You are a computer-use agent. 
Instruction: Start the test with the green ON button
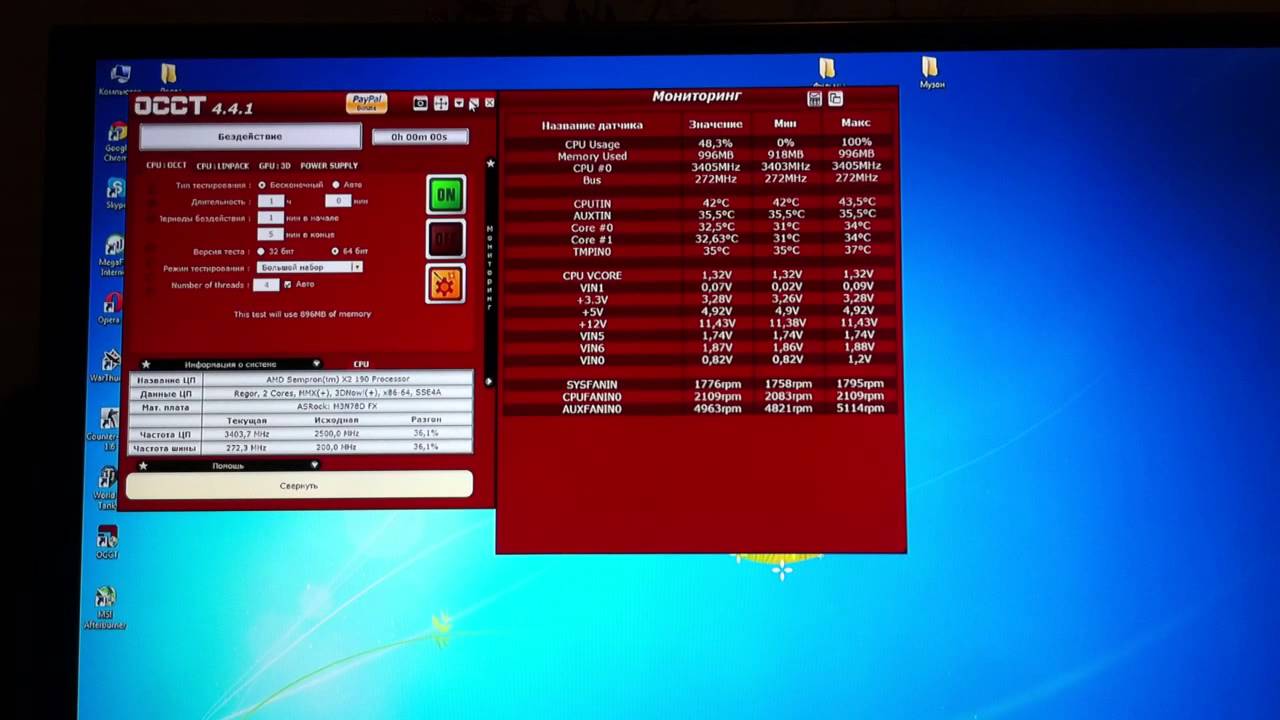tap(446, 194)
